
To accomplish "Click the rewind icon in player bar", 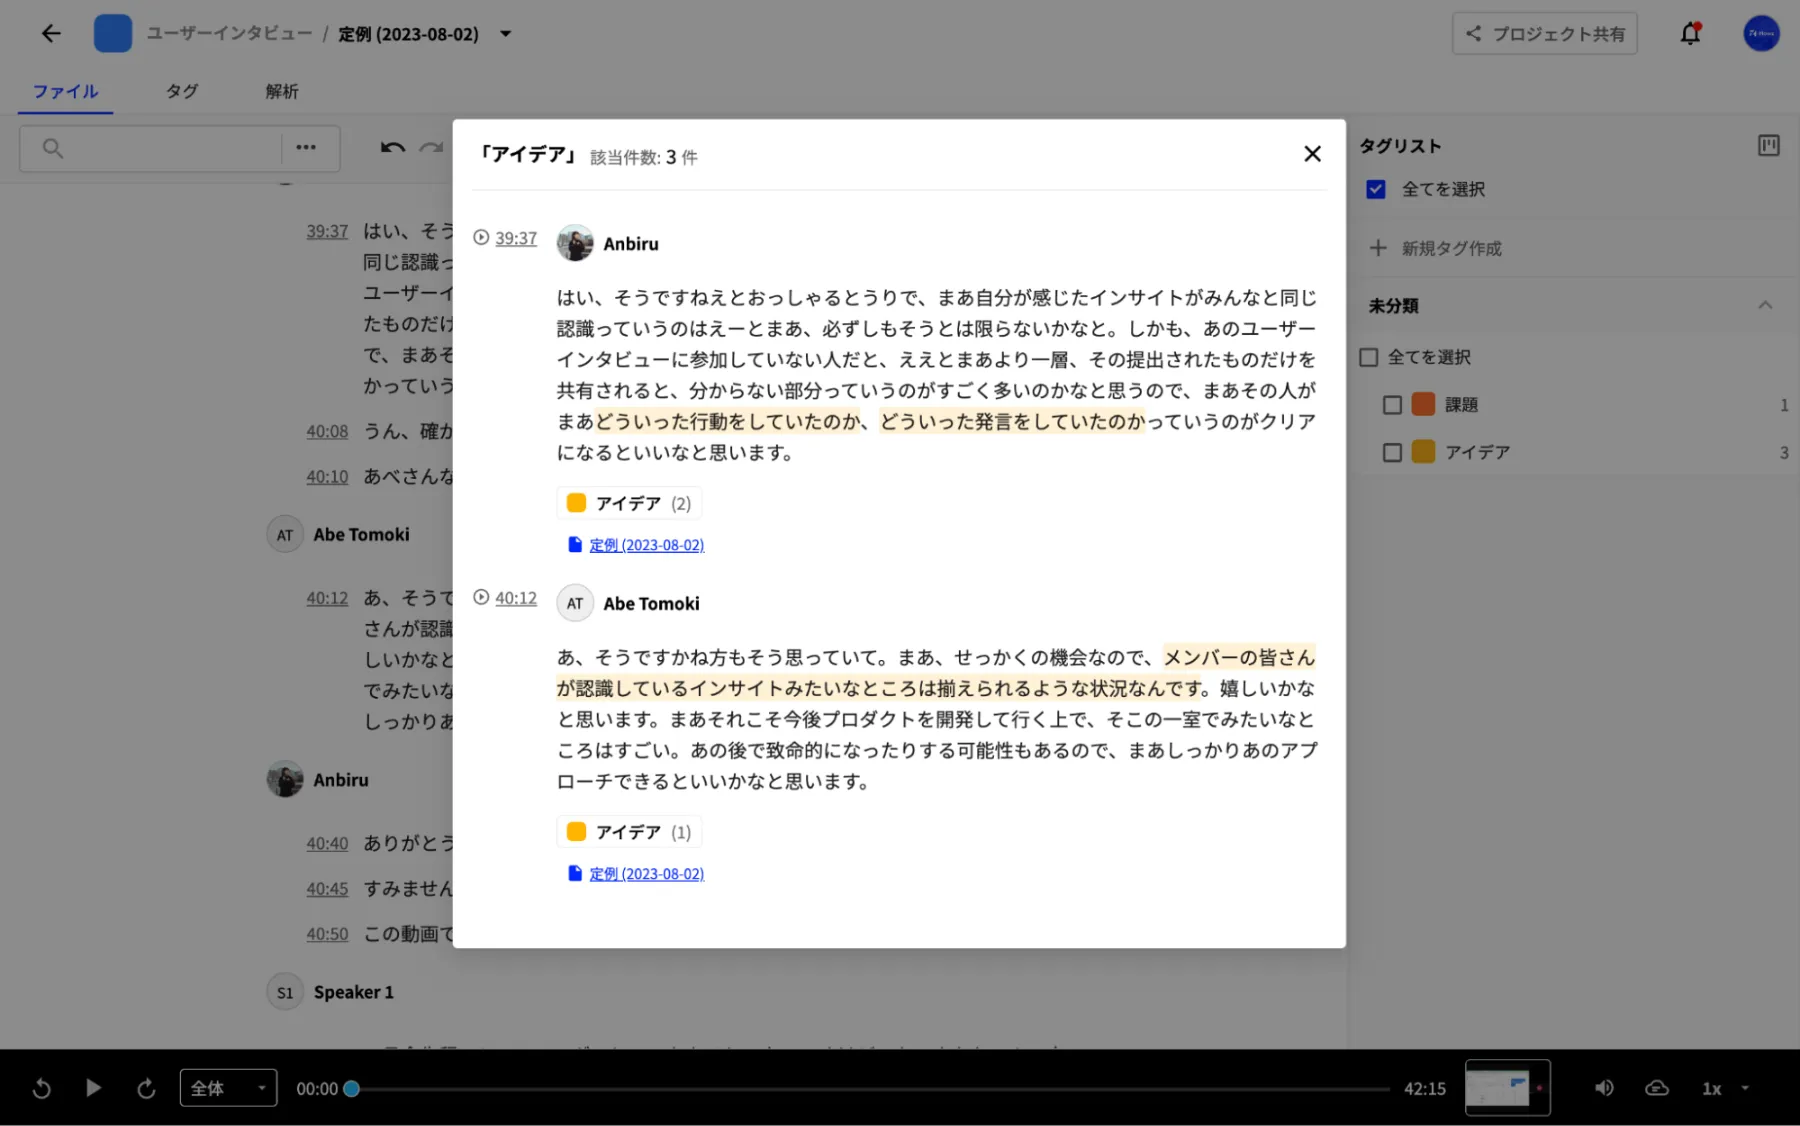I will pos(42,1088).
